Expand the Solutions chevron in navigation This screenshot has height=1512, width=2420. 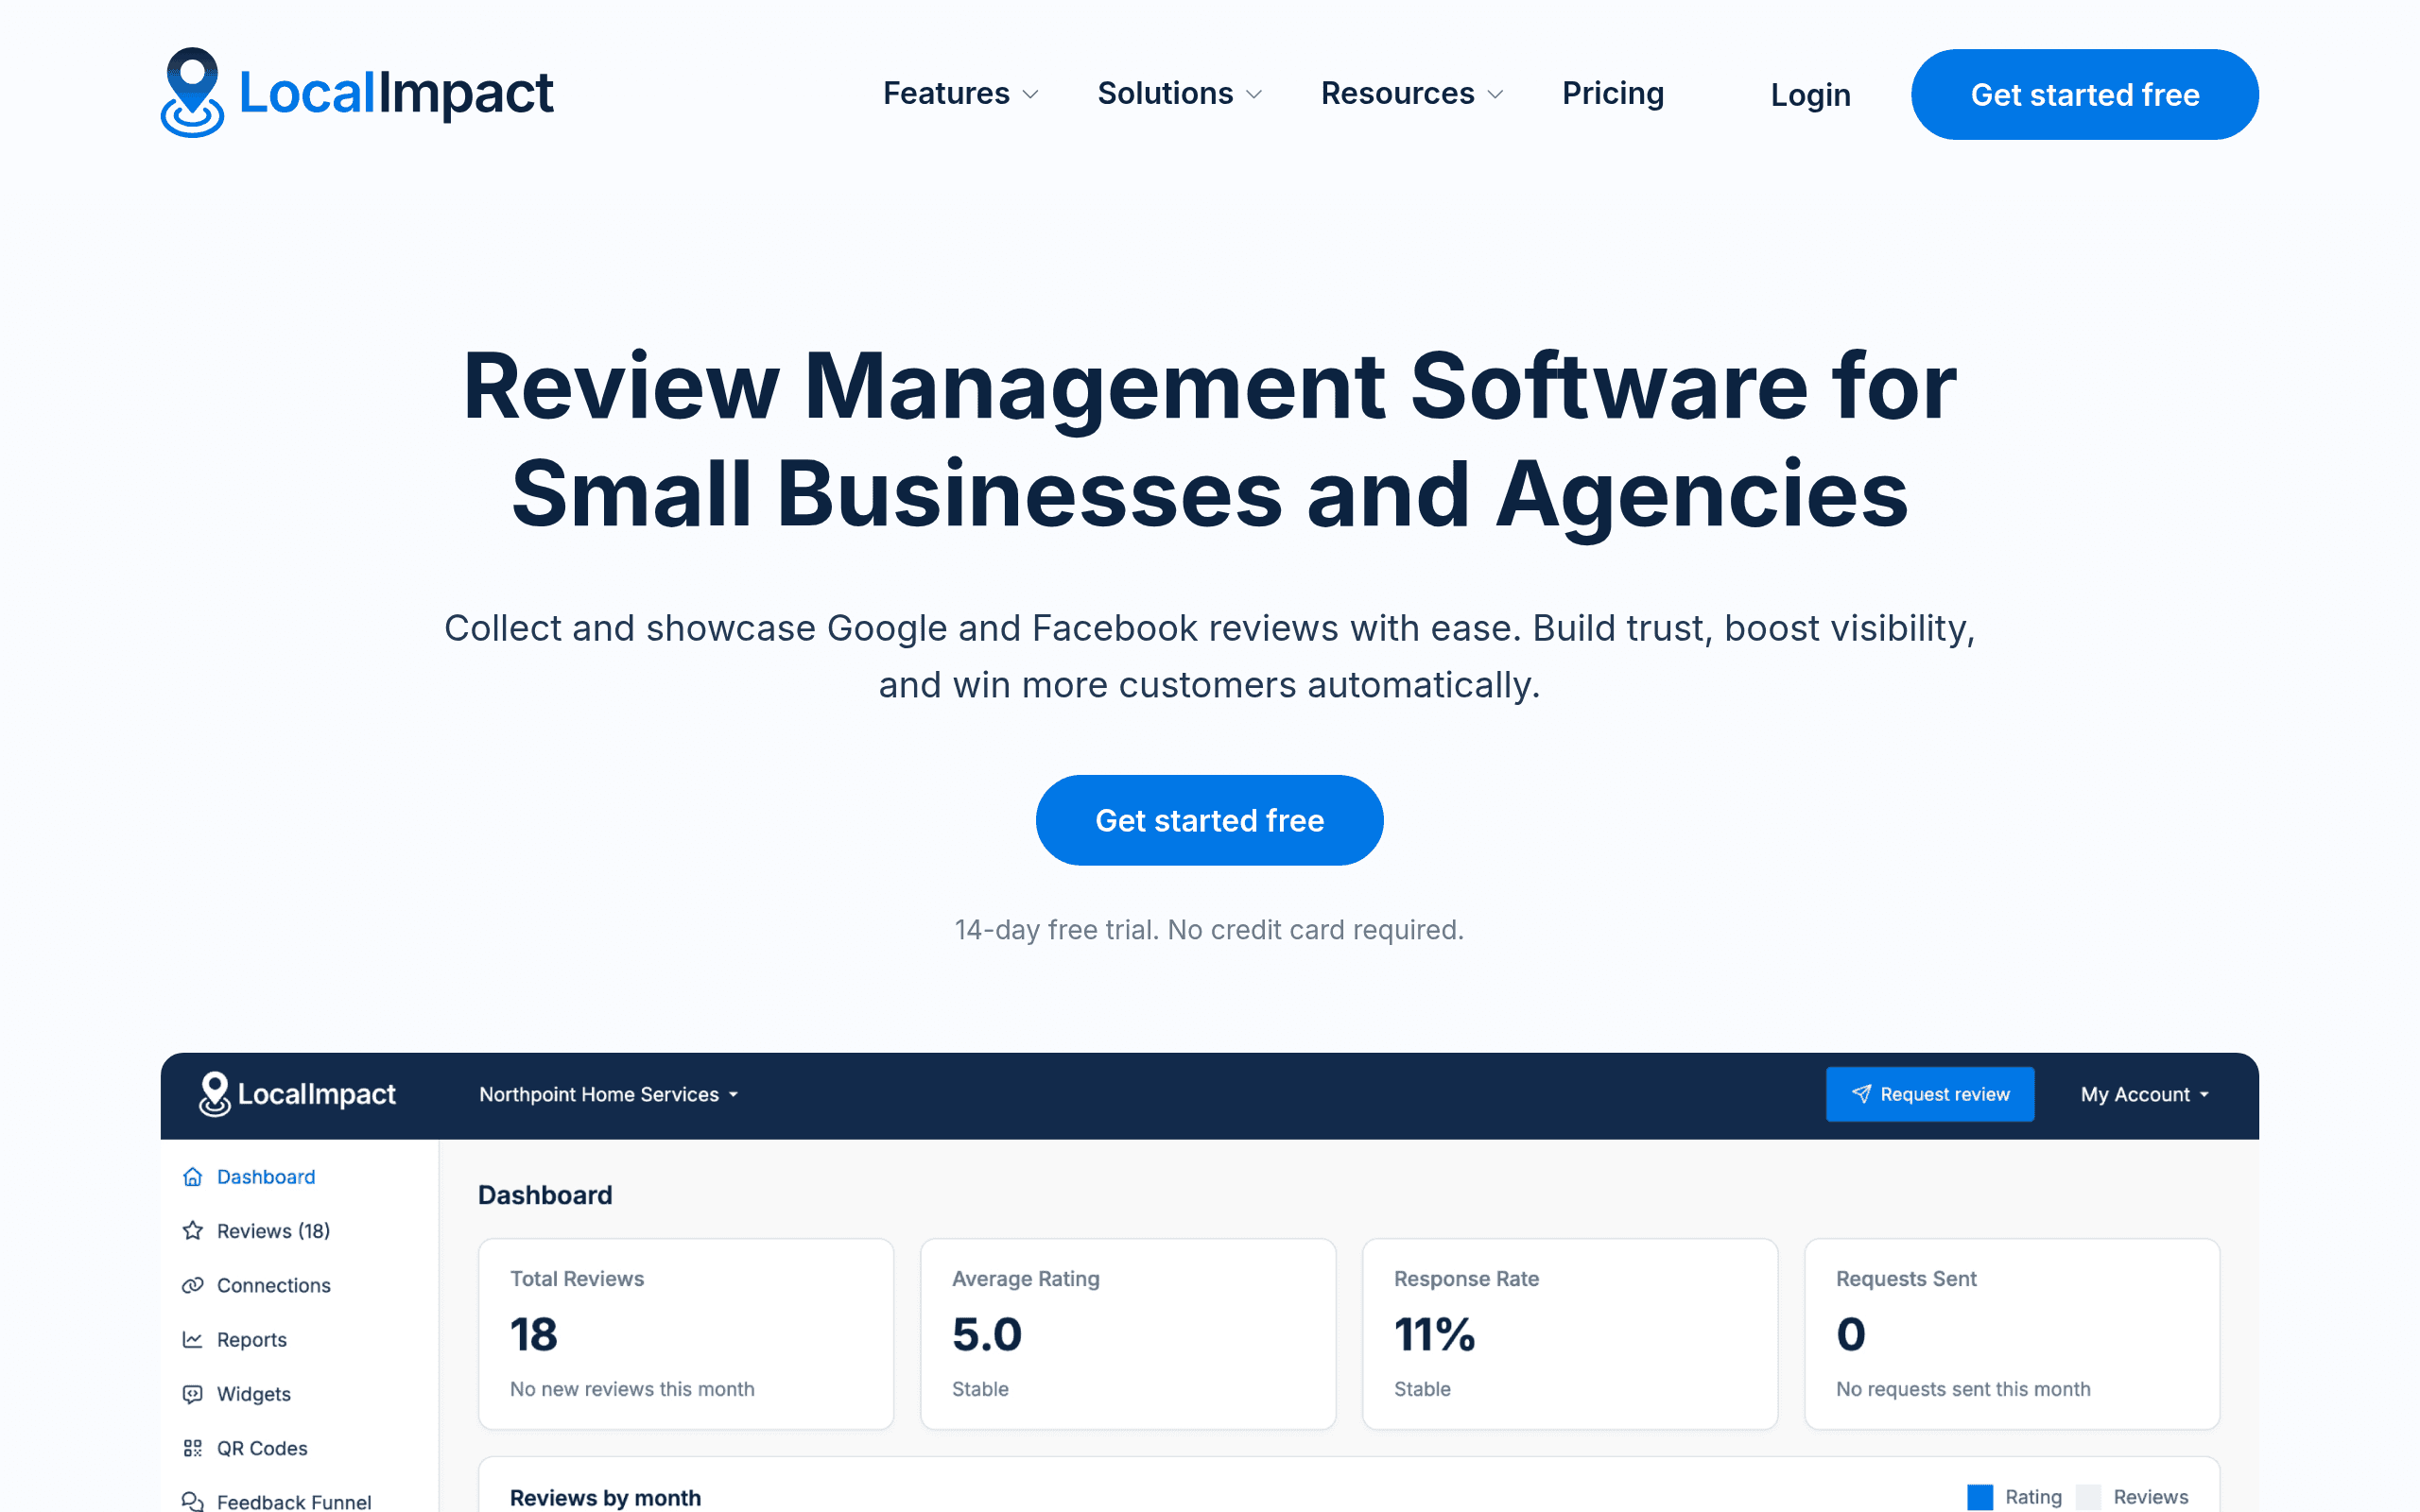(x=1254, y=94)
